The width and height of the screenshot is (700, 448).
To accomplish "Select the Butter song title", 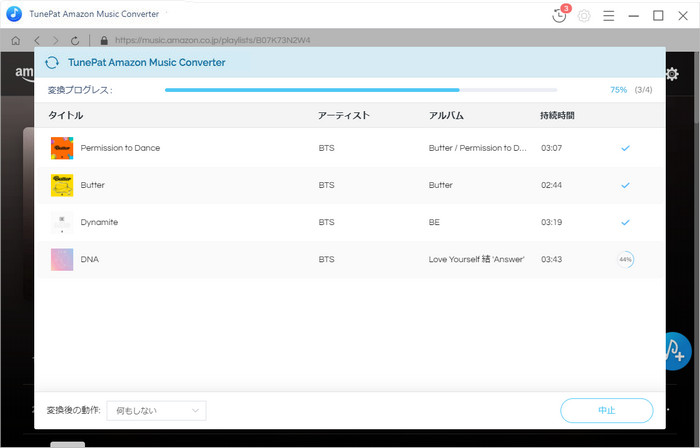I will (92, 185).
